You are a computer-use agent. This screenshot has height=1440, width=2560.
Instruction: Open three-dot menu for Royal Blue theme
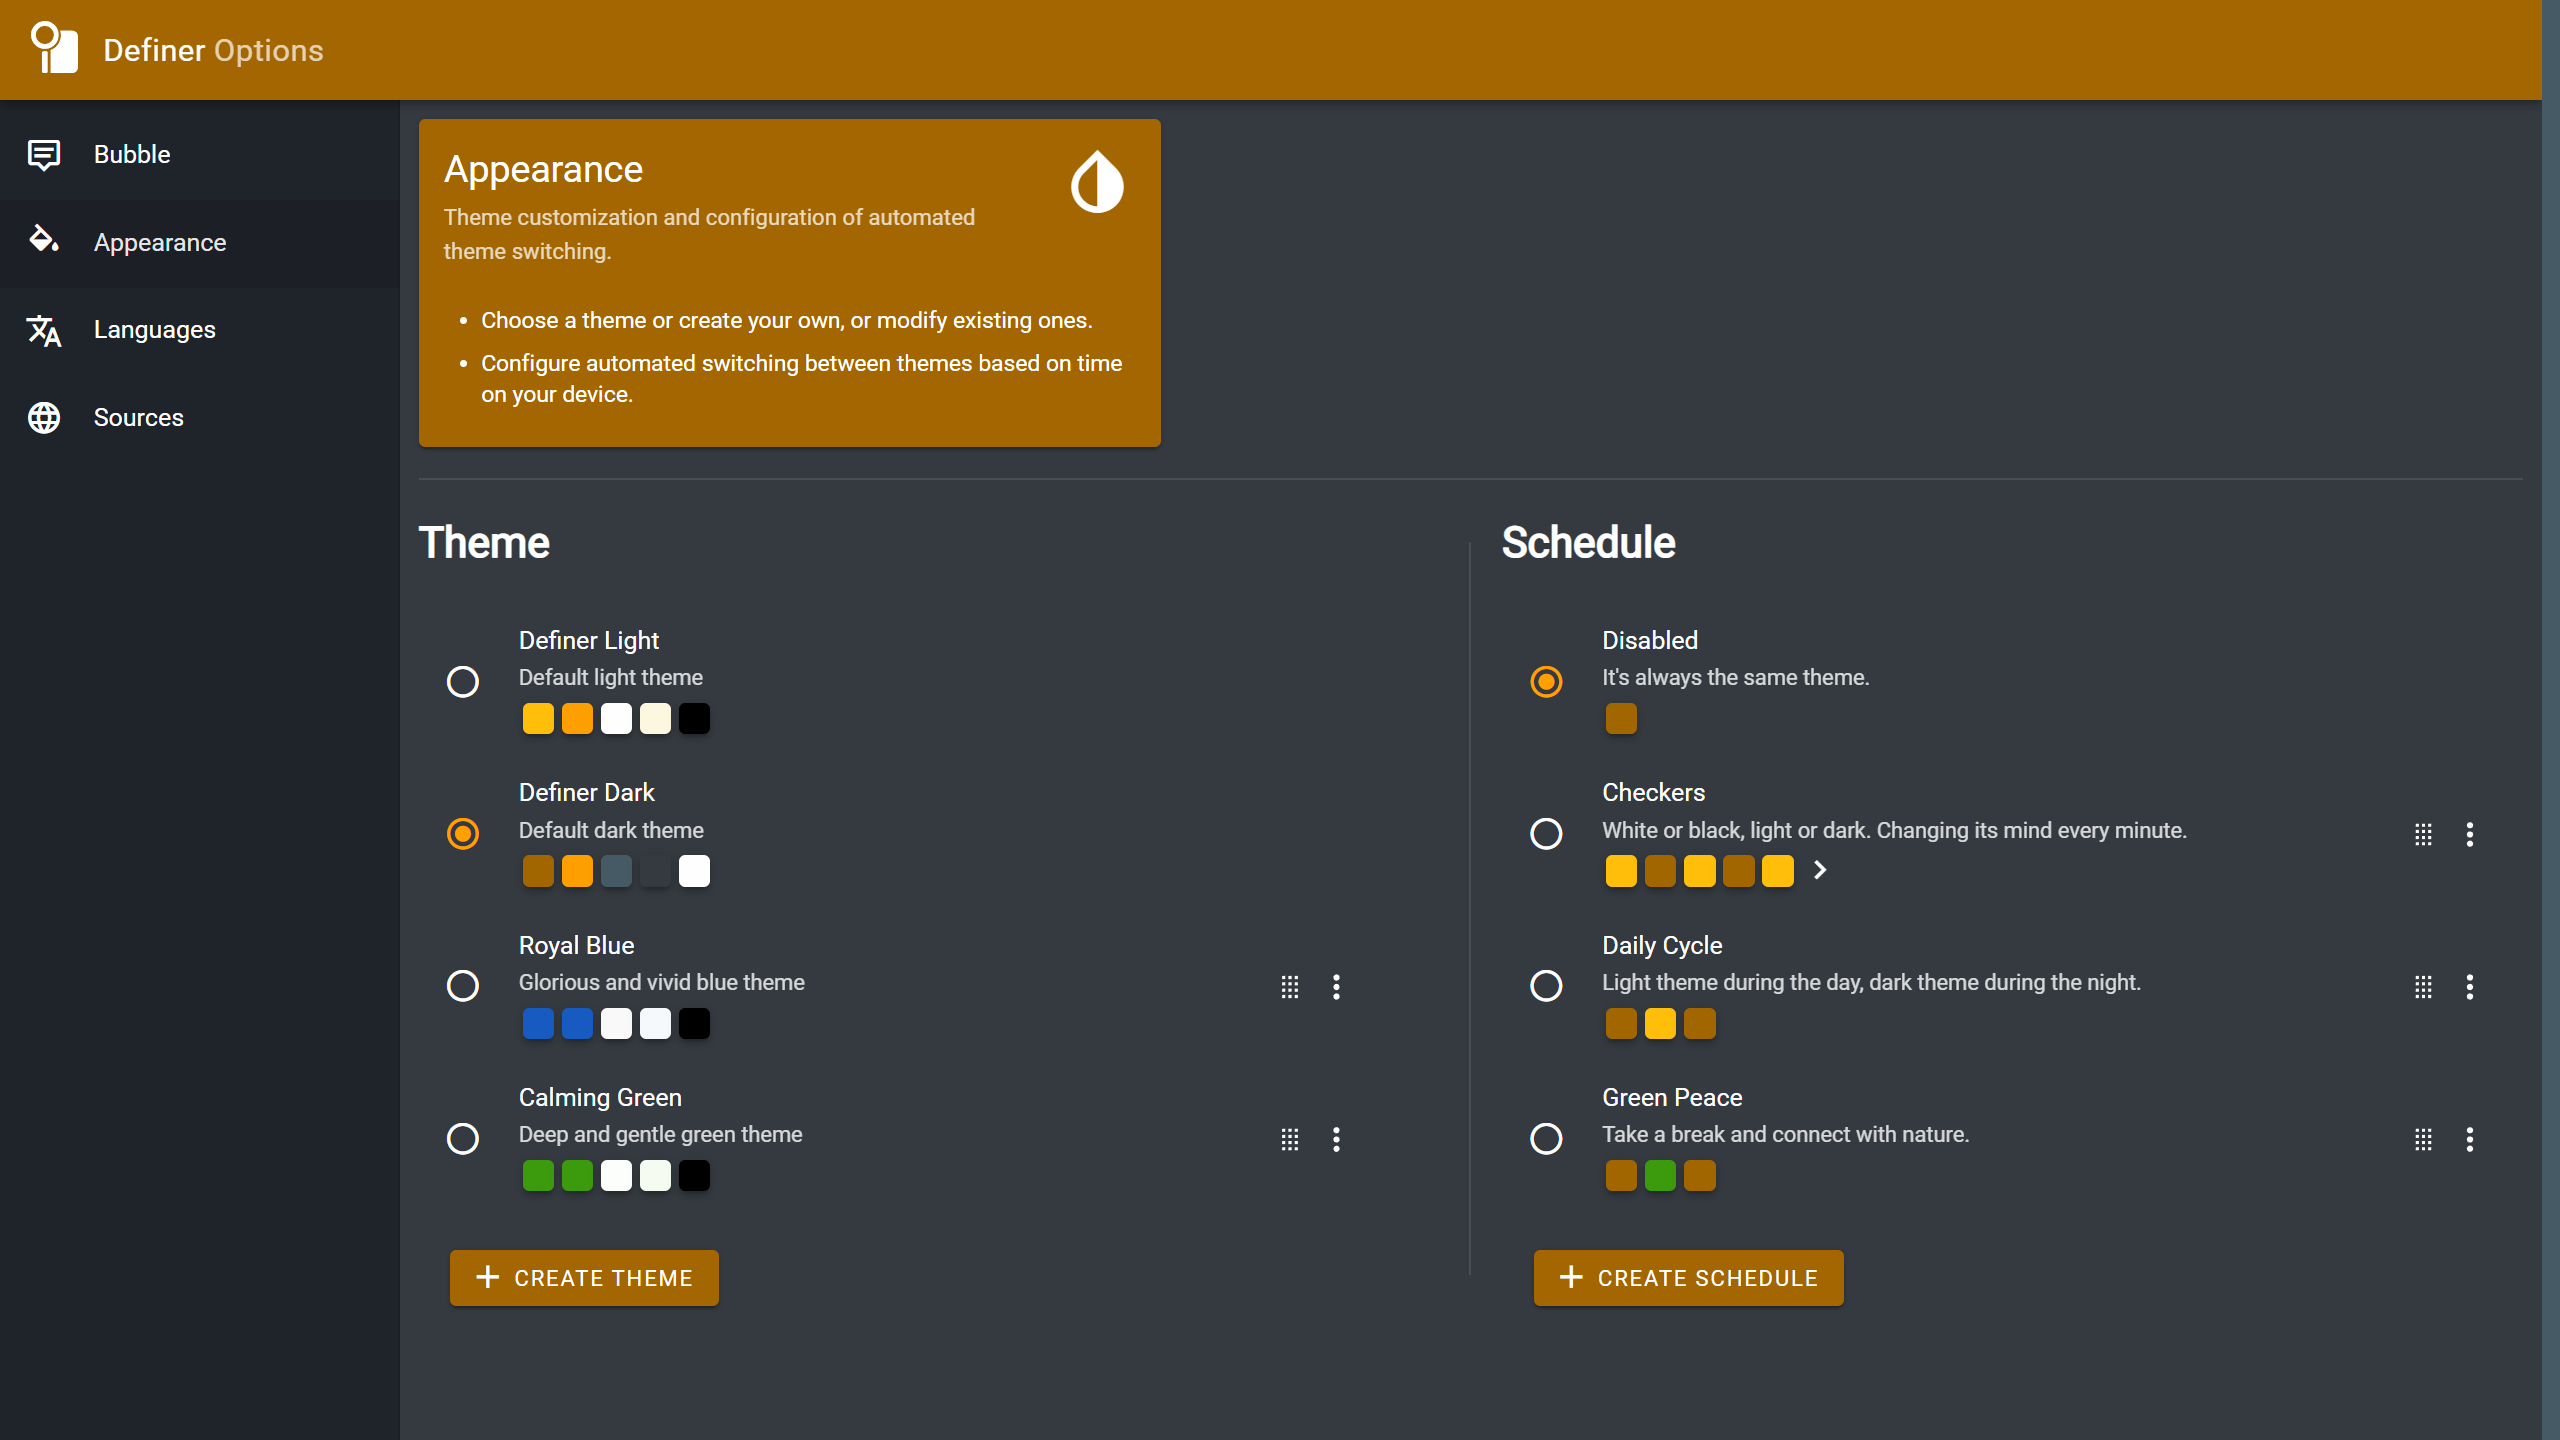click(1336, 987)
